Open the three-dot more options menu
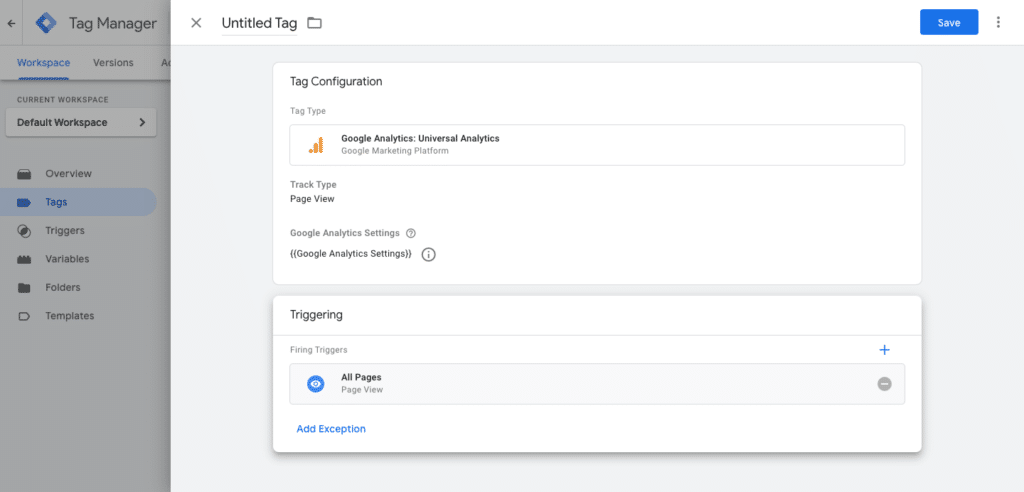 coord(998,22)
